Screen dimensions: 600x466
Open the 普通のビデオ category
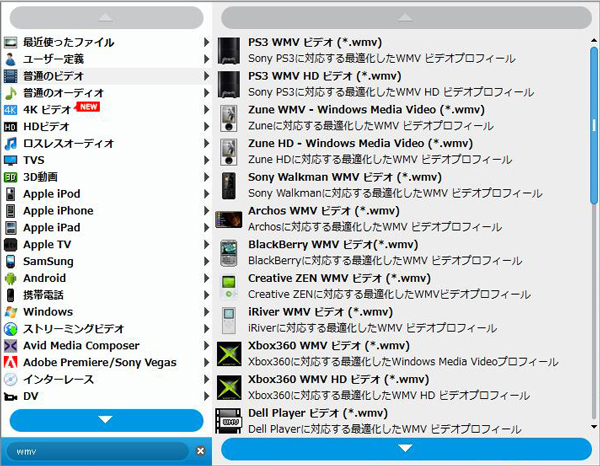click(x=106, y=76)
